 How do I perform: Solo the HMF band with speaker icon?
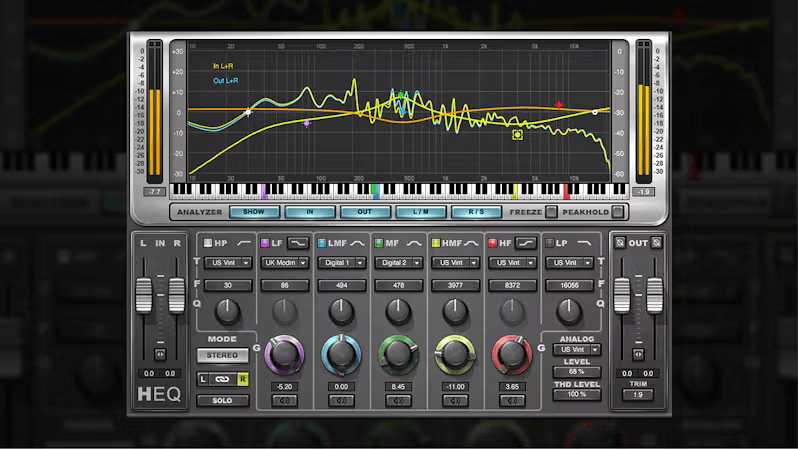pos(455,401)
